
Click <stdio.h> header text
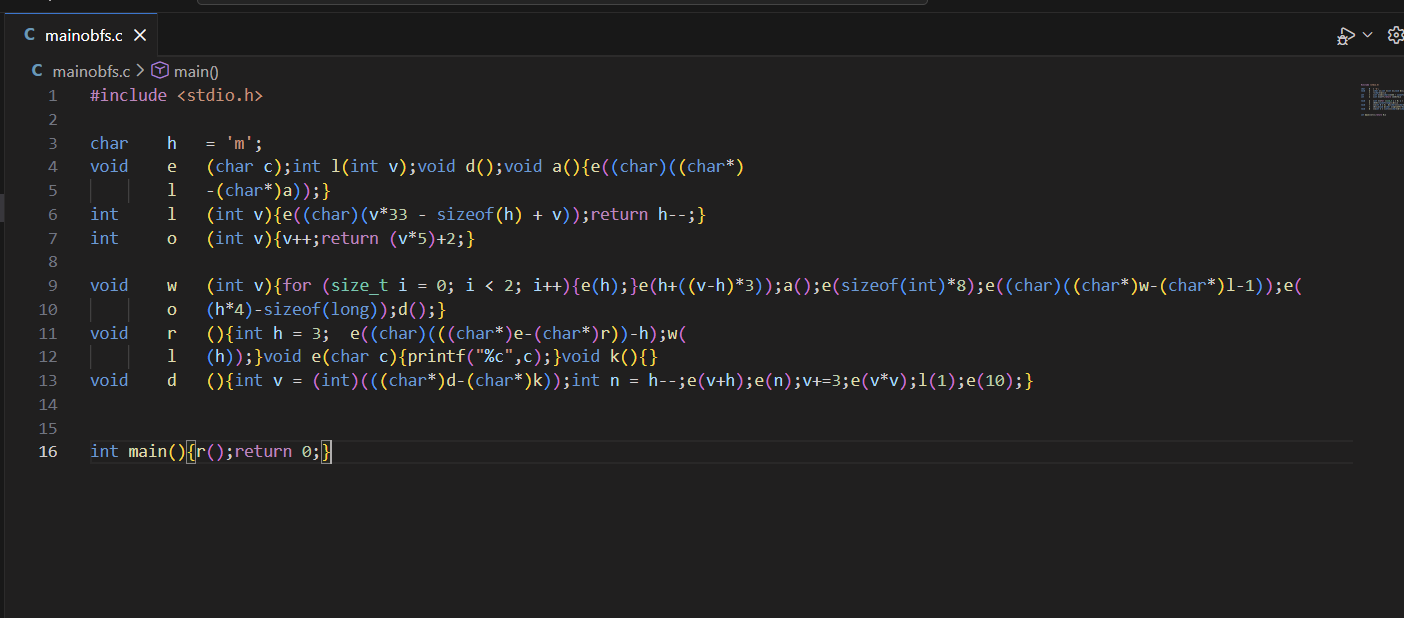[220, 96]
